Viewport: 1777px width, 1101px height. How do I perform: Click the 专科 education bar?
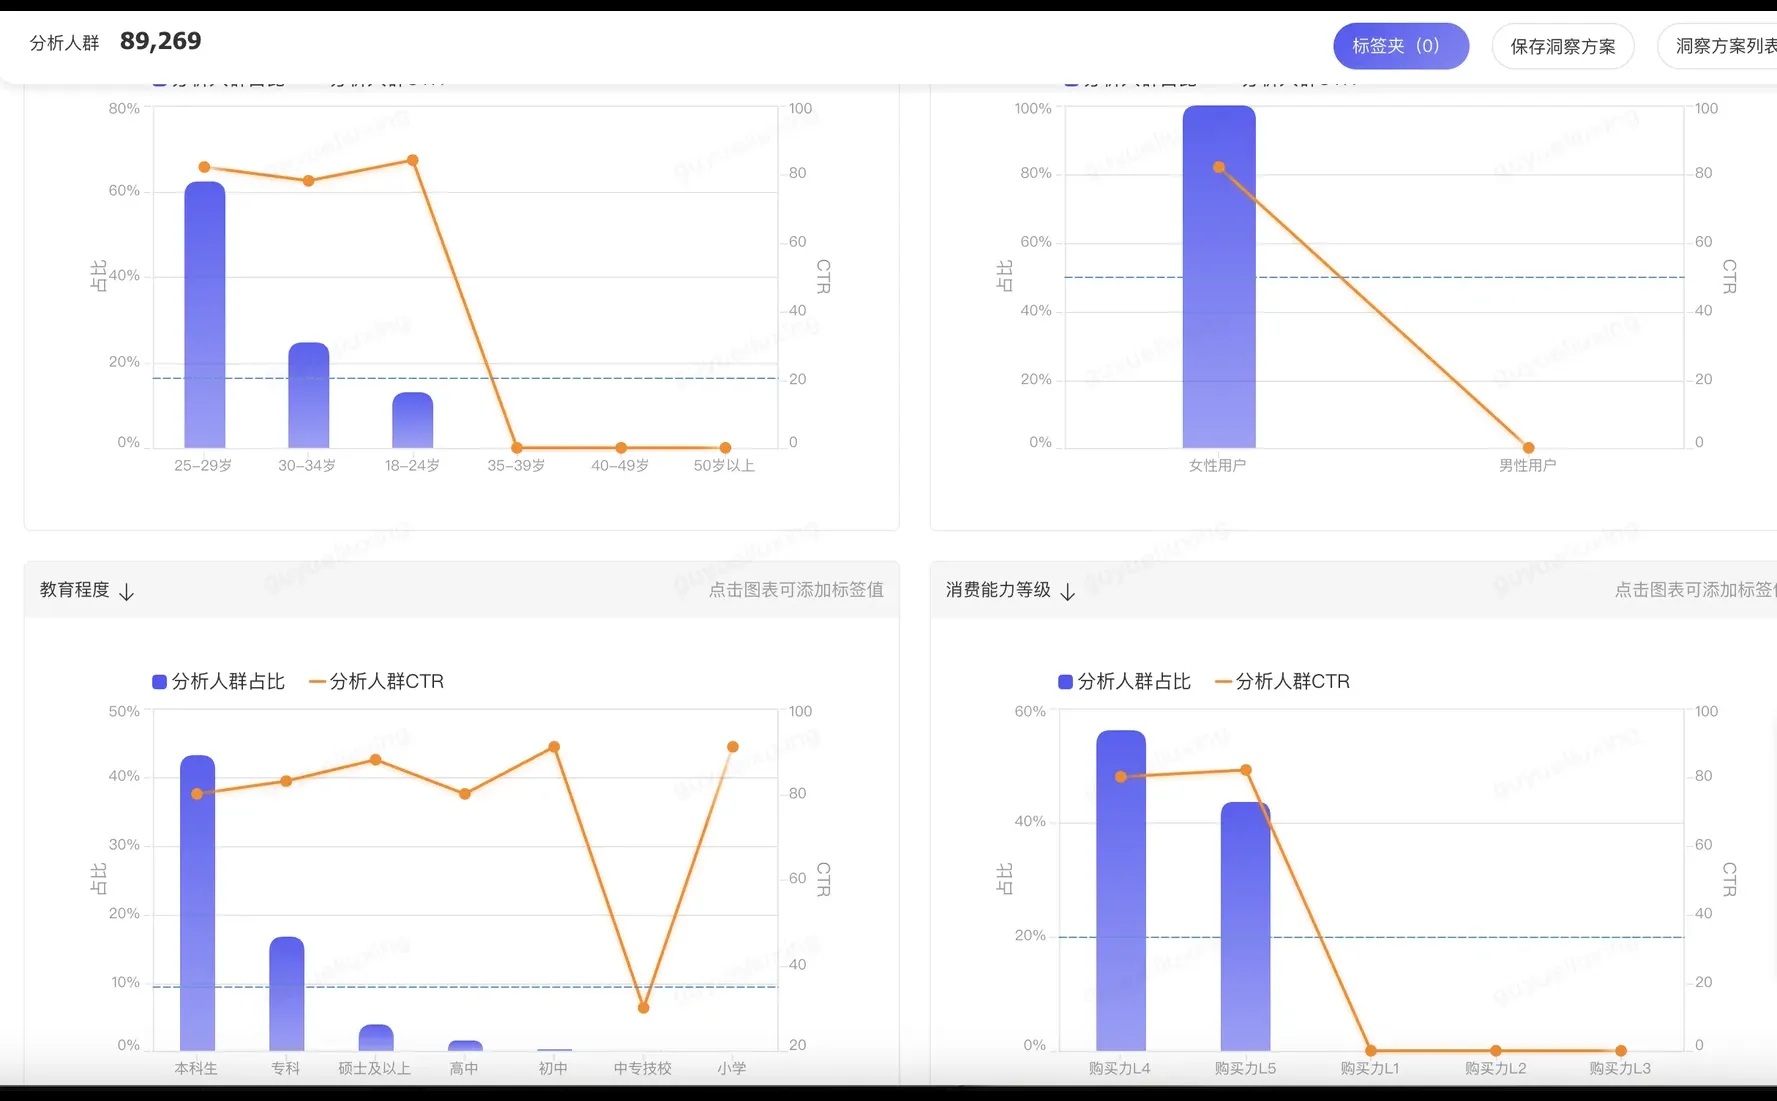coord(286,994)
